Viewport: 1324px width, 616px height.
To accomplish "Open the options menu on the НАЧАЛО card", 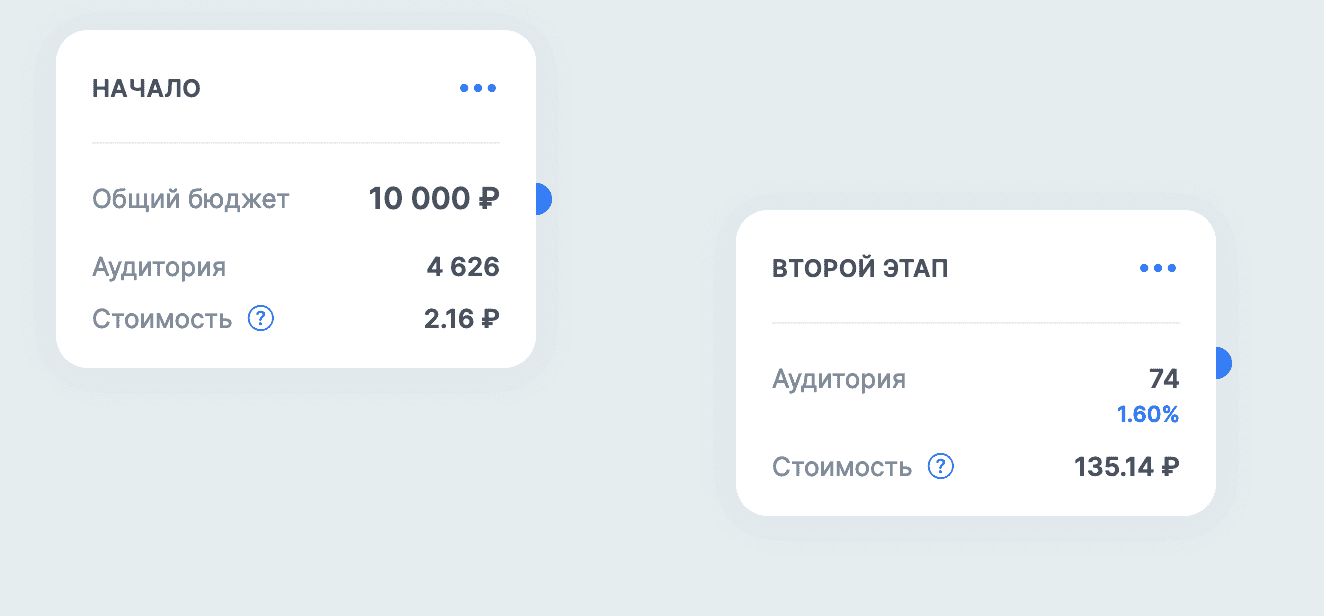I will pyautogui.click(x=478, y=87).
